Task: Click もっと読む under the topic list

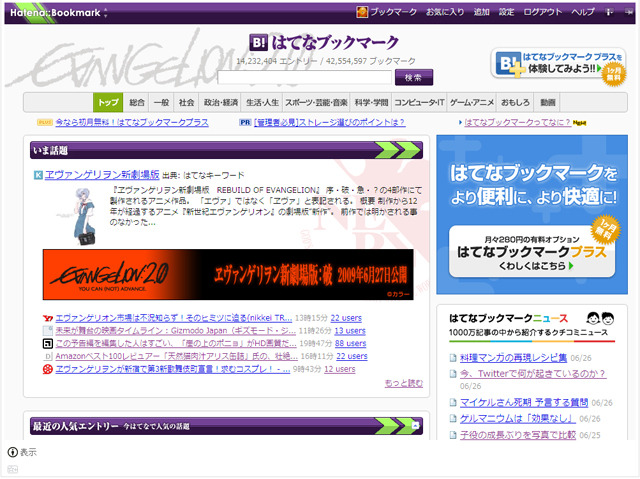Action: click(x=404, y=383)
